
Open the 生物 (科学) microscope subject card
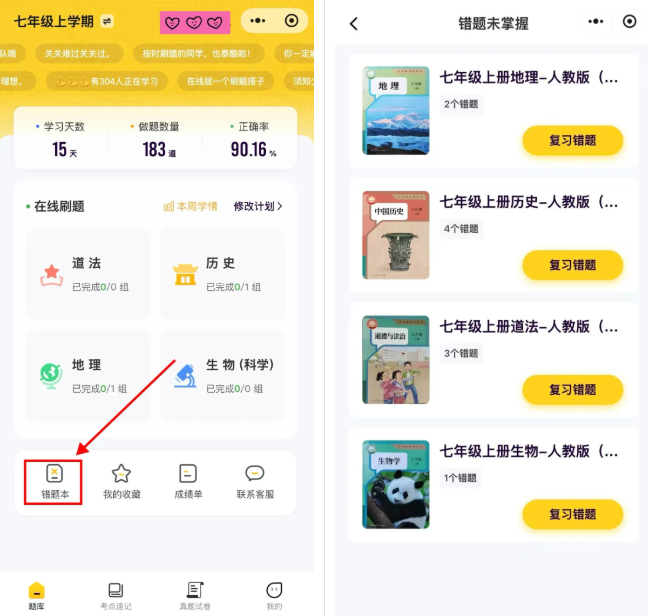tap(222, 375)
